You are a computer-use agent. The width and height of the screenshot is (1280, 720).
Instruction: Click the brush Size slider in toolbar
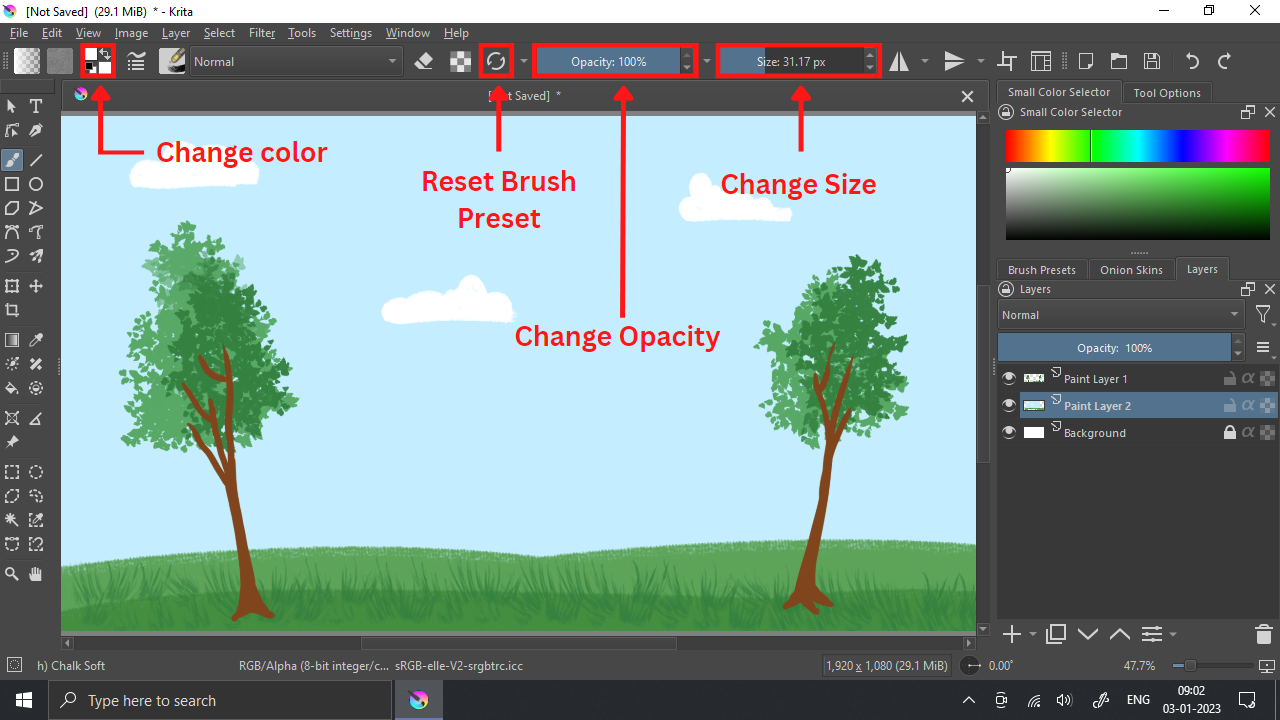[x=791, y=61]
